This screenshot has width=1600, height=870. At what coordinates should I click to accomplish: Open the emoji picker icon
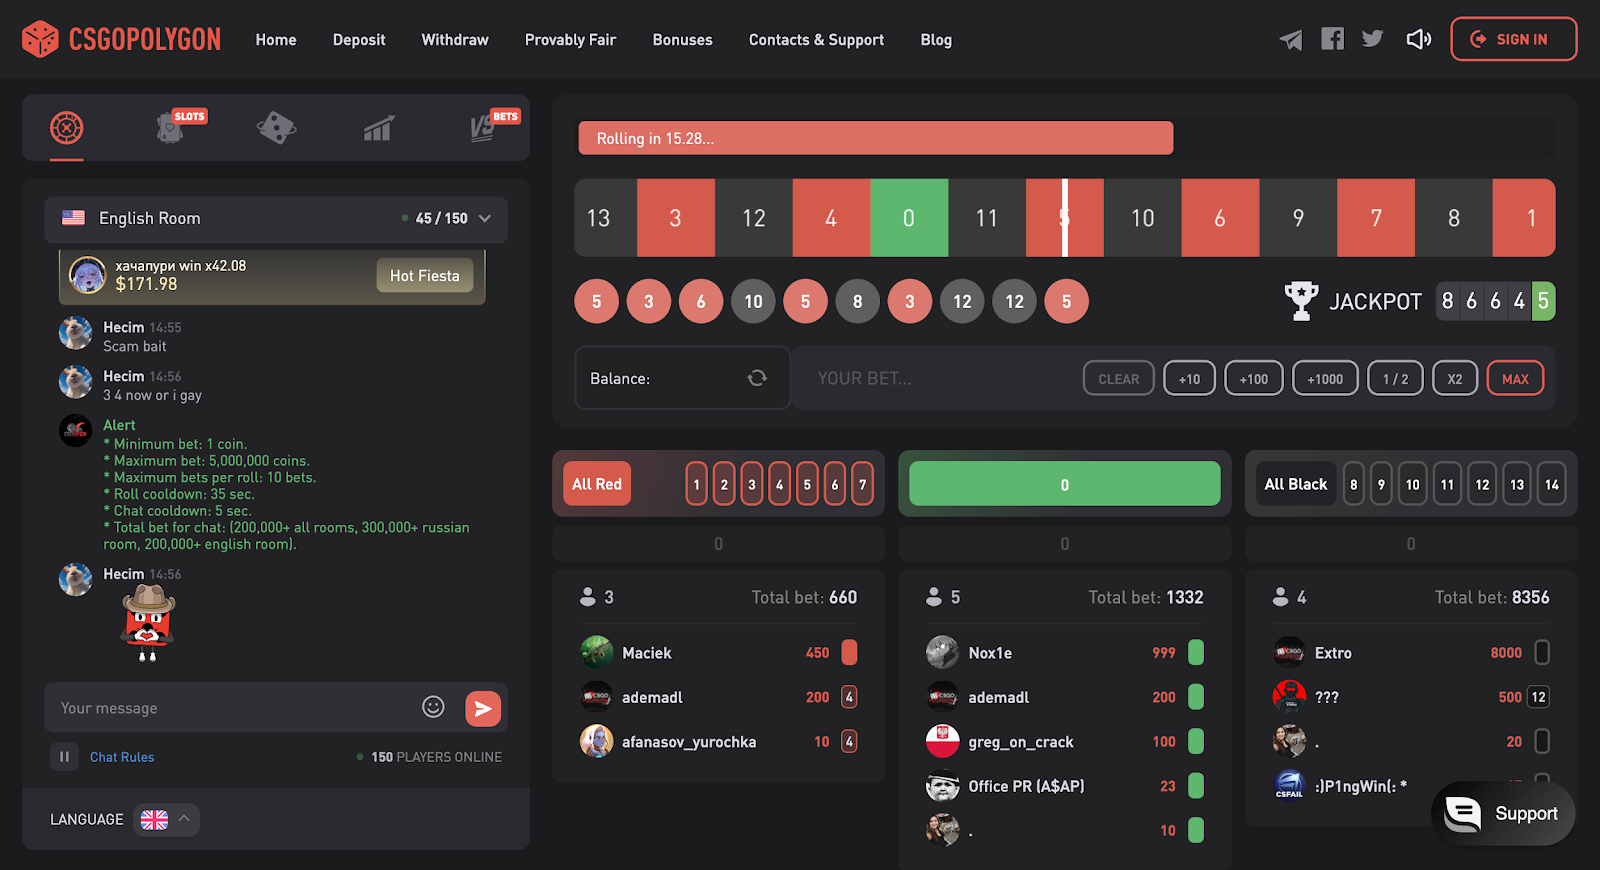(433, 707)
